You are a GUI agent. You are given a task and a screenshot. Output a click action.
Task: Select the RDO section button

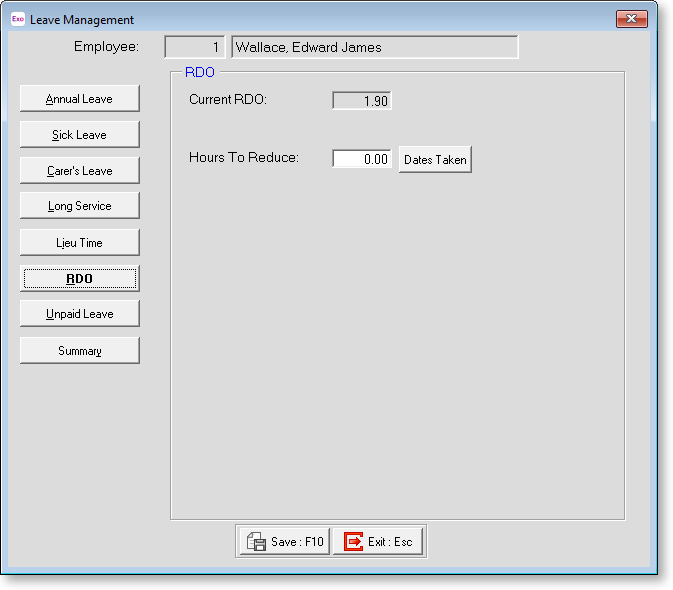(x=79, y=278)
